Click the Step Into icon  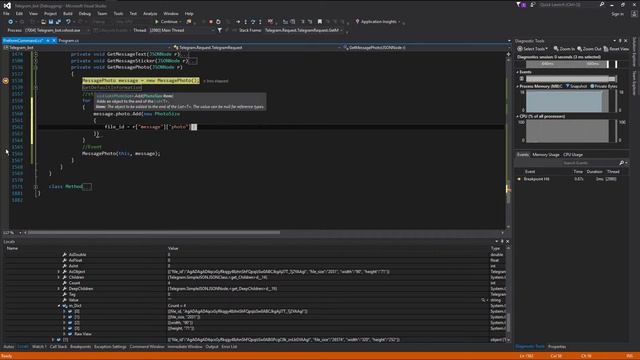[x=246, y=22]
